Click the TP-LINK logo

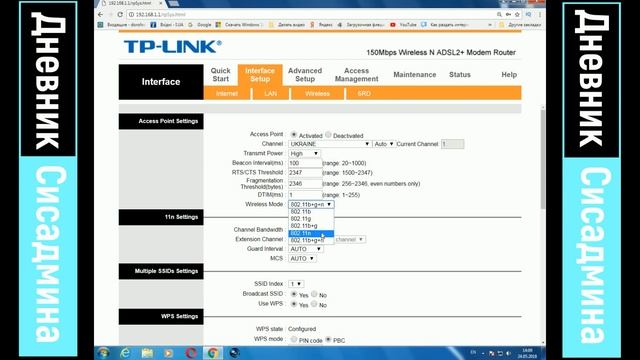[x=173, y=47]
